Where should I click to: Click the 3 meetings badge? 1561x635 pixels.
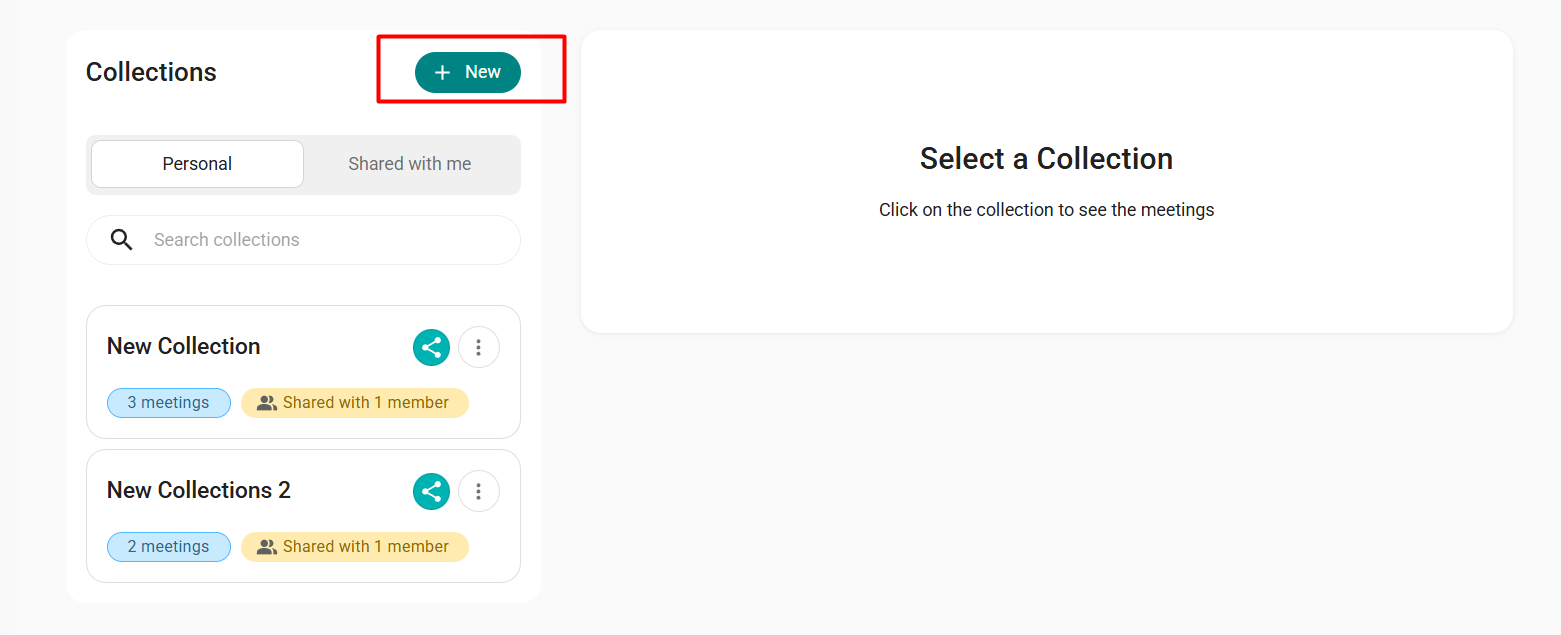169,403
